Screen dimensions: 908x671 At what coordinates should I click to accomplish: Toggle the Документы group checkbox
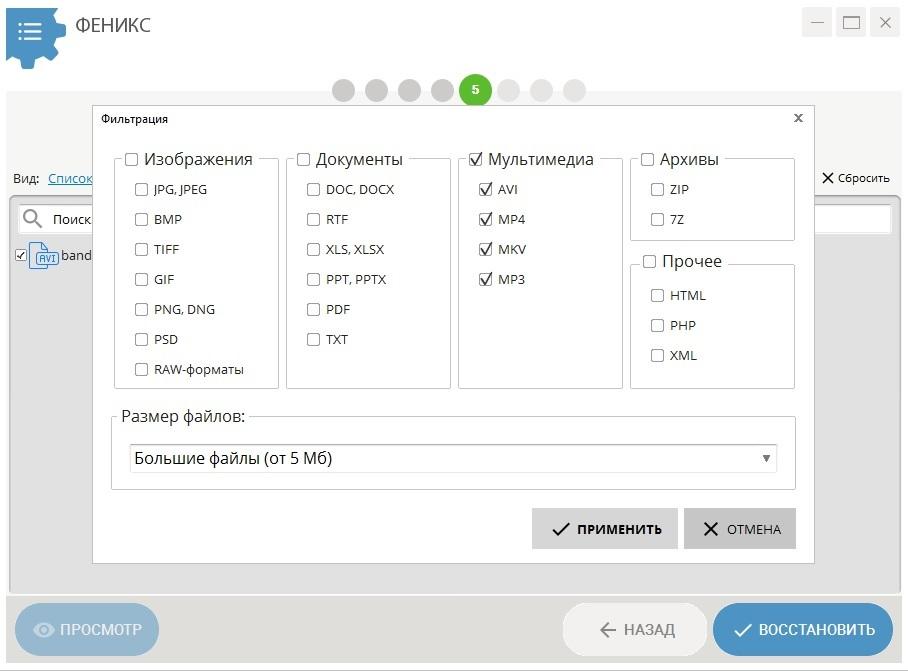click(x=303, y=160)
